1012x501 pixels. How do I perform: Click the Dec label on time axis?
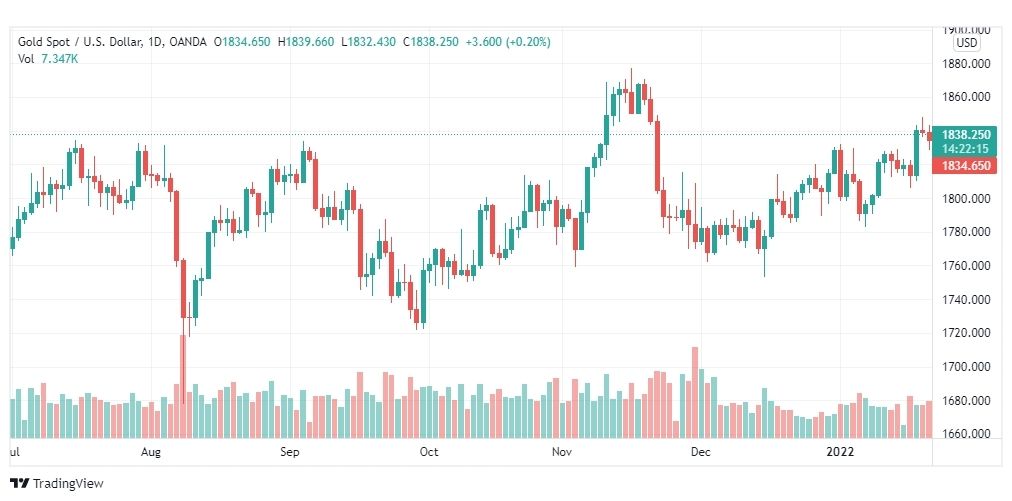[700, 452]
